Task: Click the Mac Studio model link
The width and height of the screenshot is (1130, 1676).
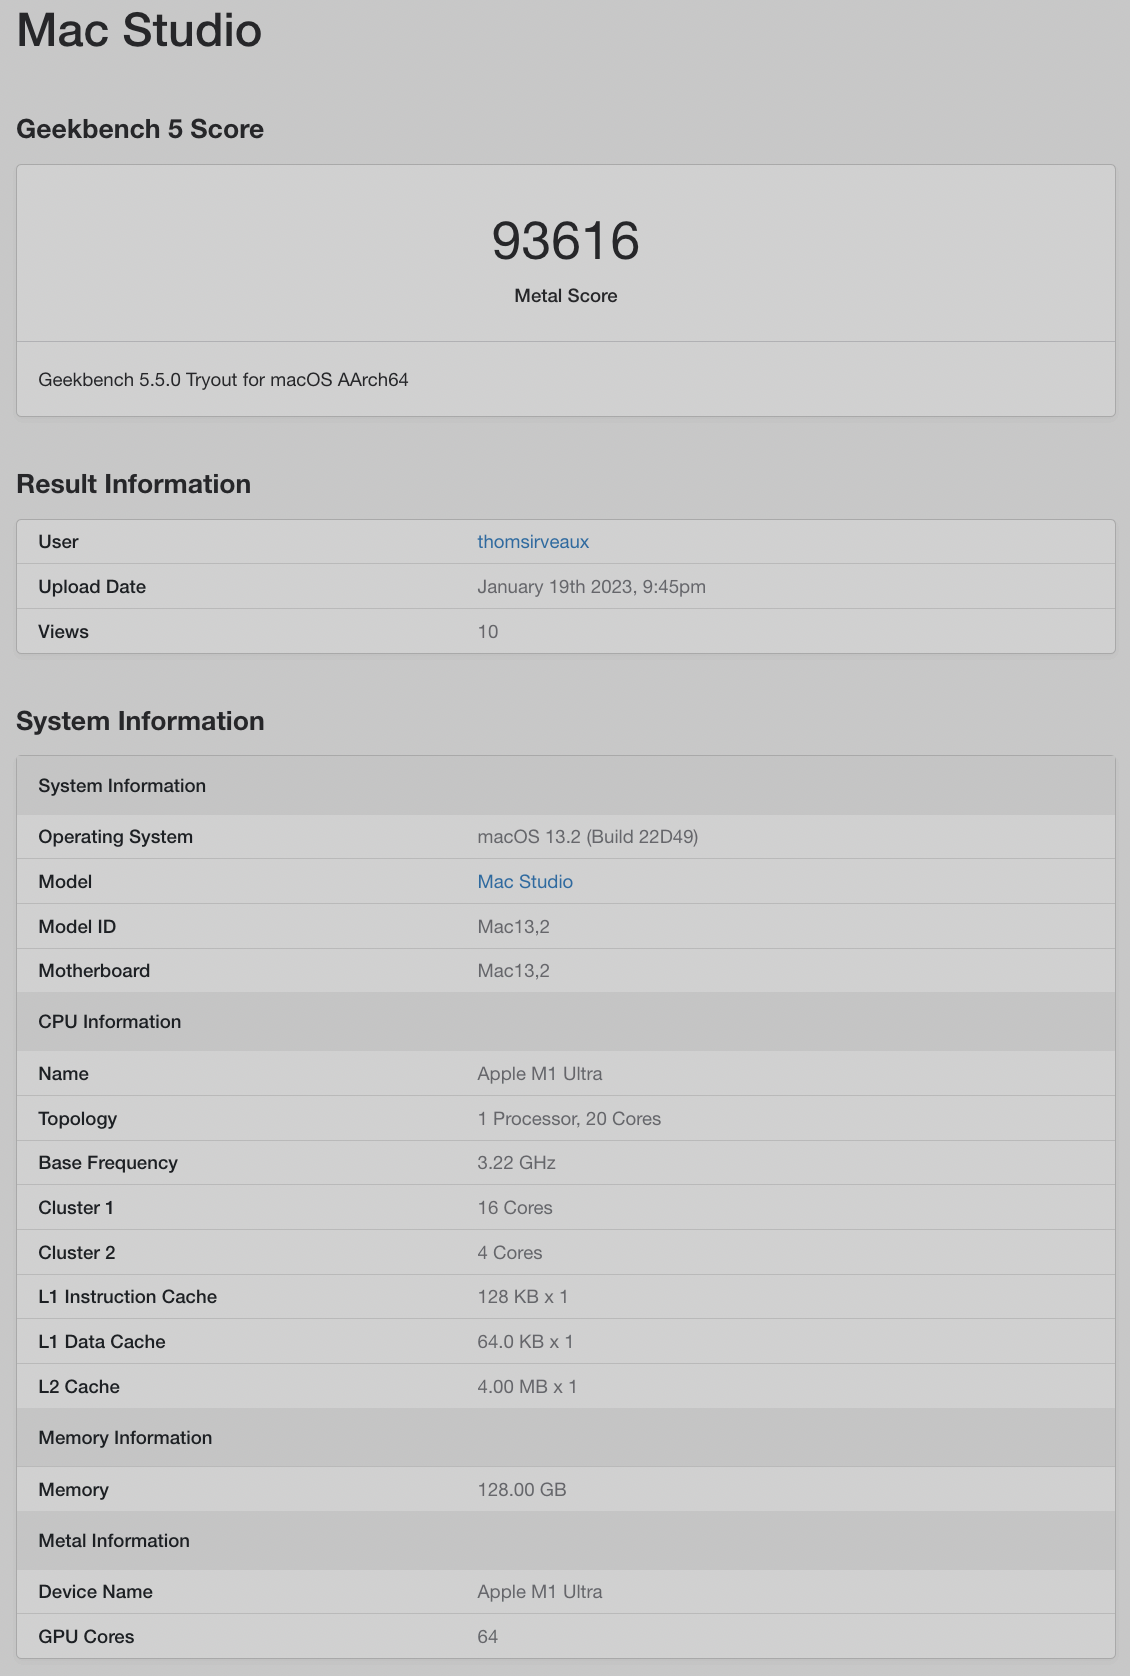Action: click(525, 882)
